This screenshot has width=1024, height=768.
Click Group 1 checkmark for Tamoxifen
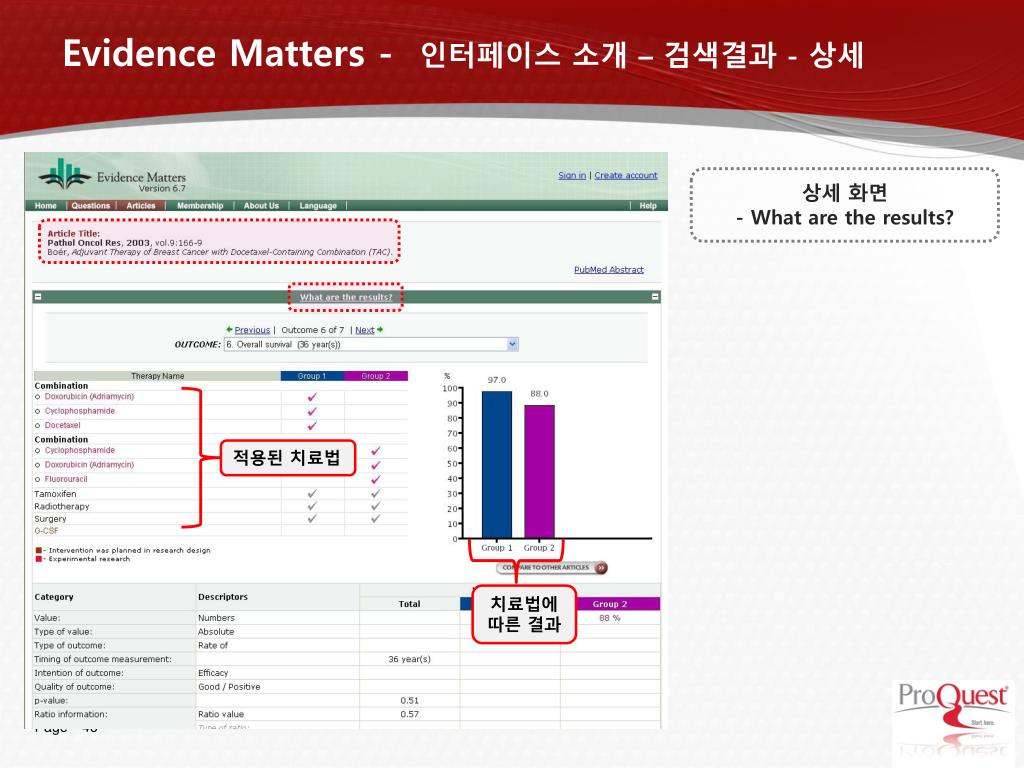pyautogui.click(x=312, y=494)
